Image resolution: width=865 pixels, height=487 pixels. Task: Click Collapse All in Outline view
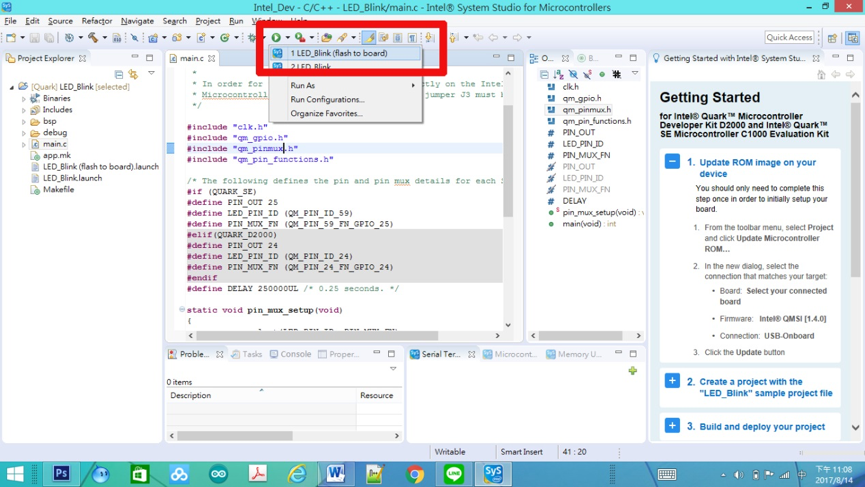click(544, 74)
